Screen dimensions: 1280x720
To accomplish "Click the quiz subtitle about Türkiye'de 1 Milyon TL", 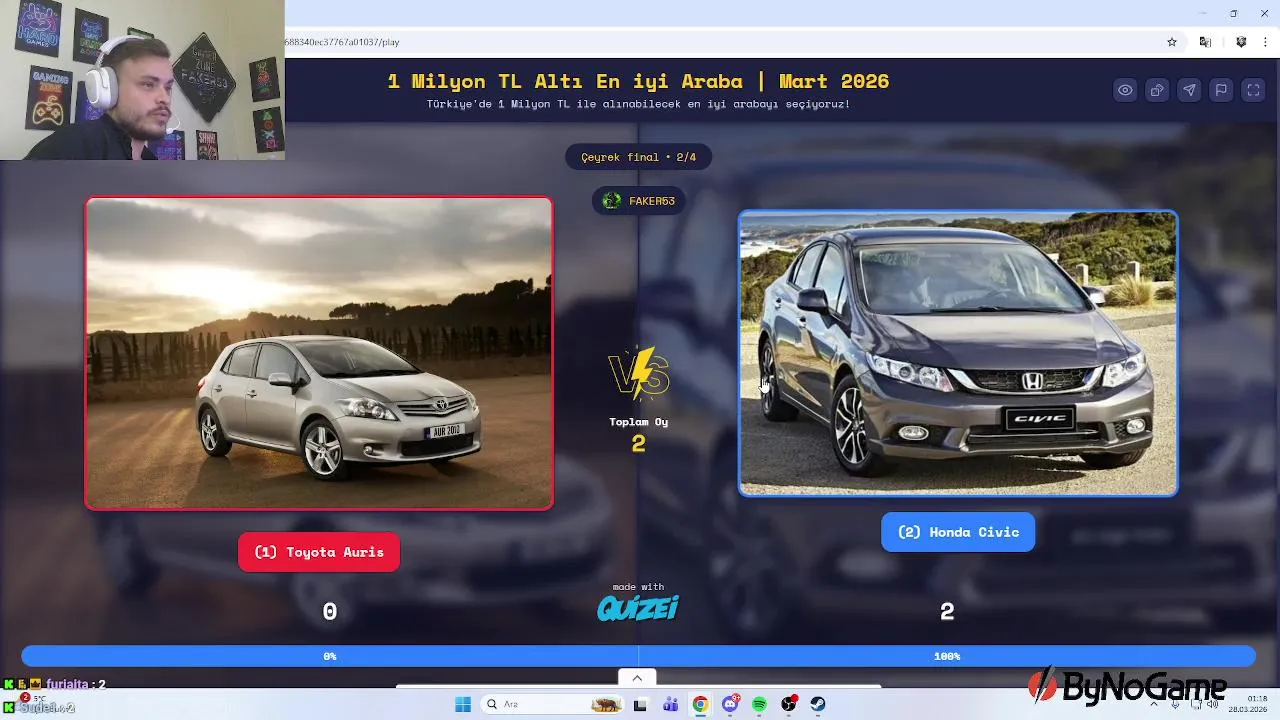I will 638,104.
